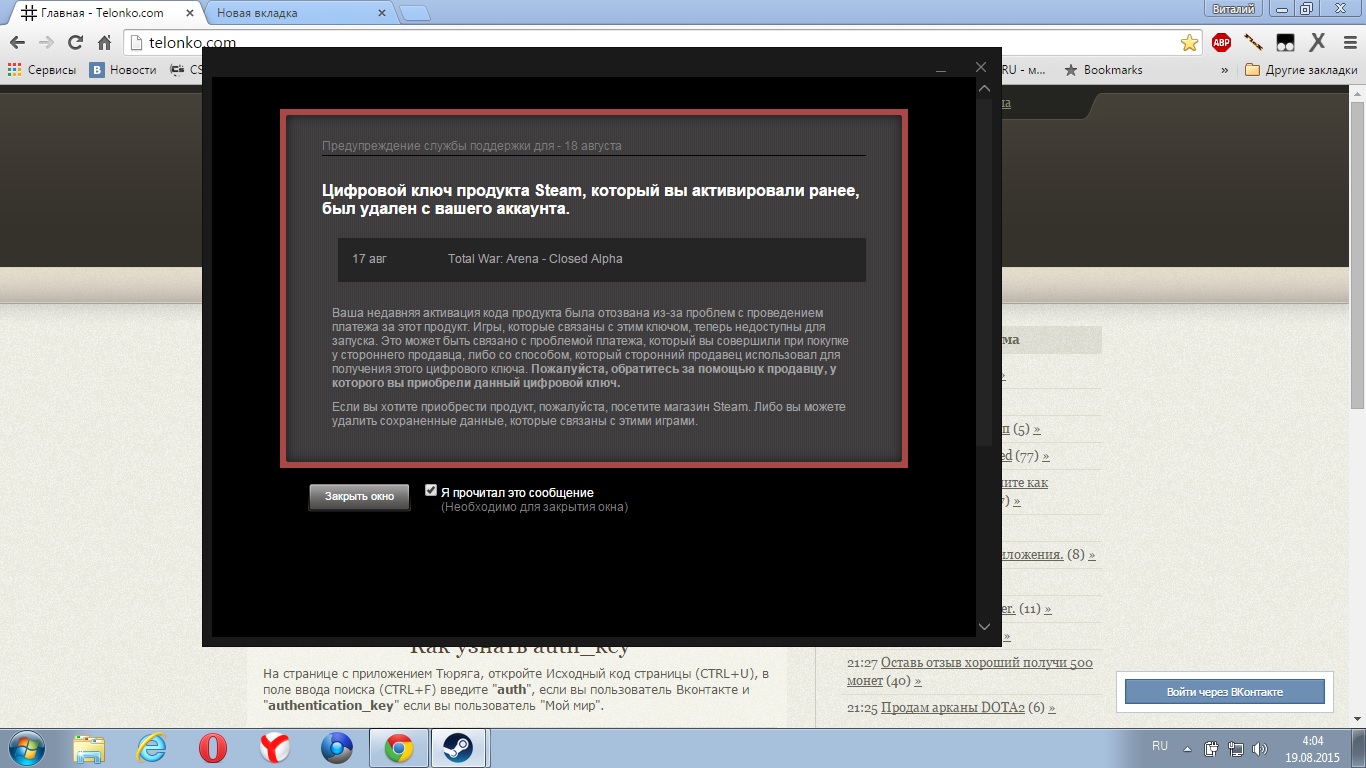The height and width of the screenshot is (768, 1366).
Task: Open network status tray icon
Action: pyautogui.click(x=1236, y=748)
